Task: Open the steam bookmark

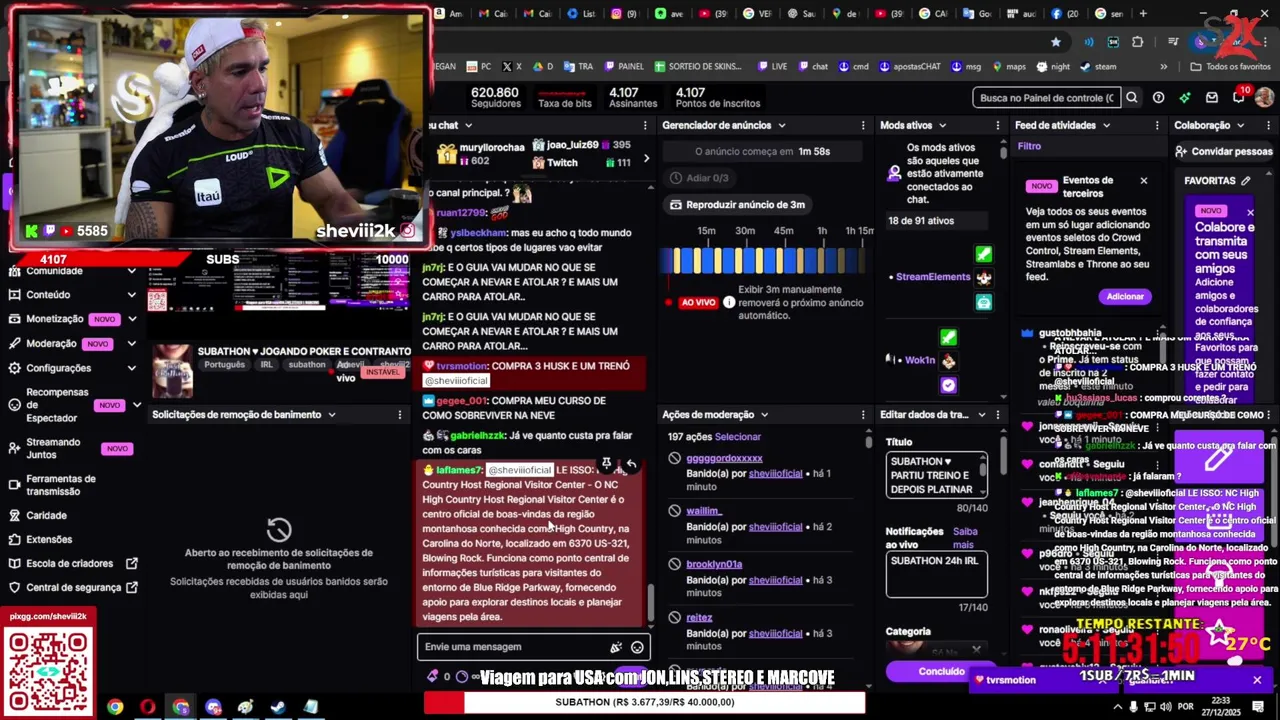Action: tap(1097, 67)
